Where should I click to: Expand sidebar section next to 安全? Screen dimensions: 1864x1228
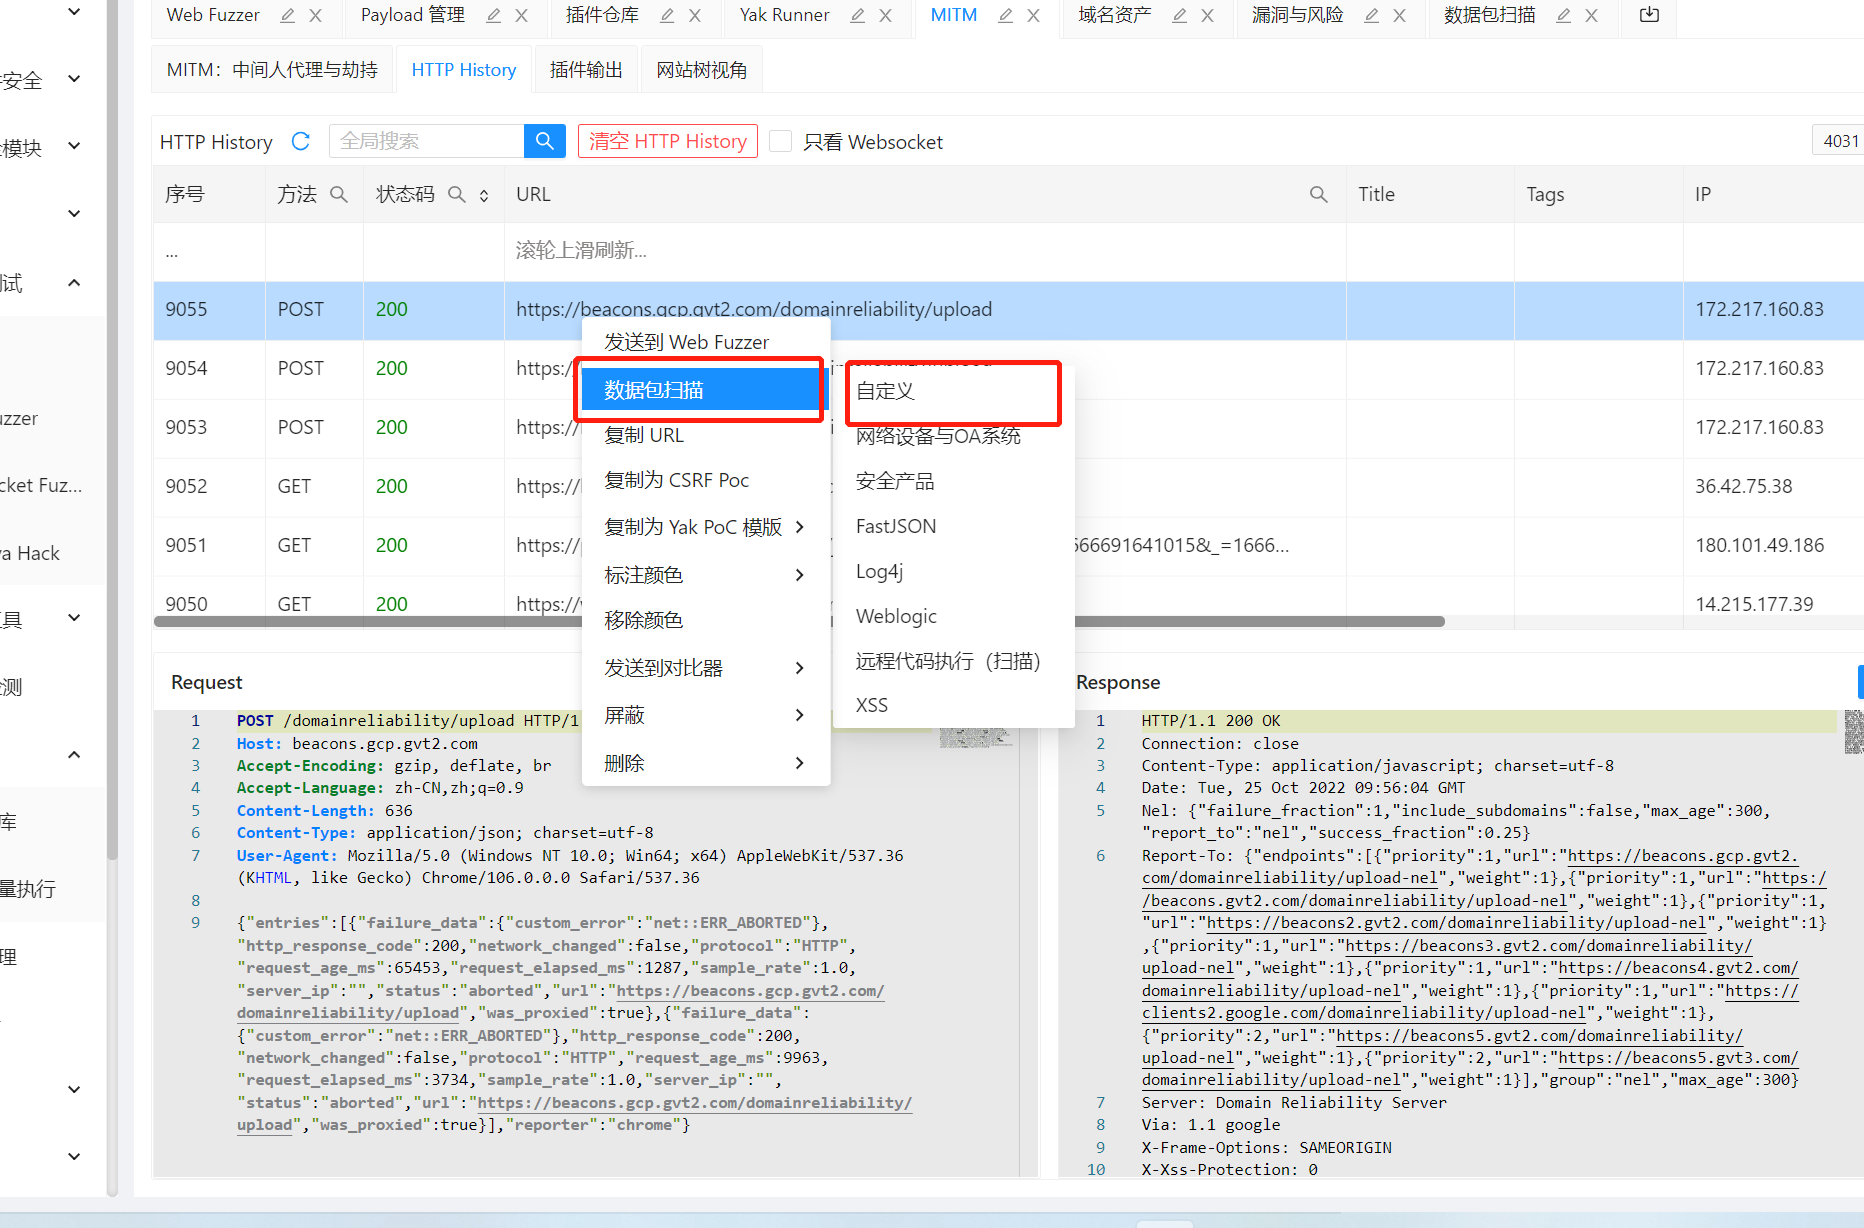click(74, 78)
